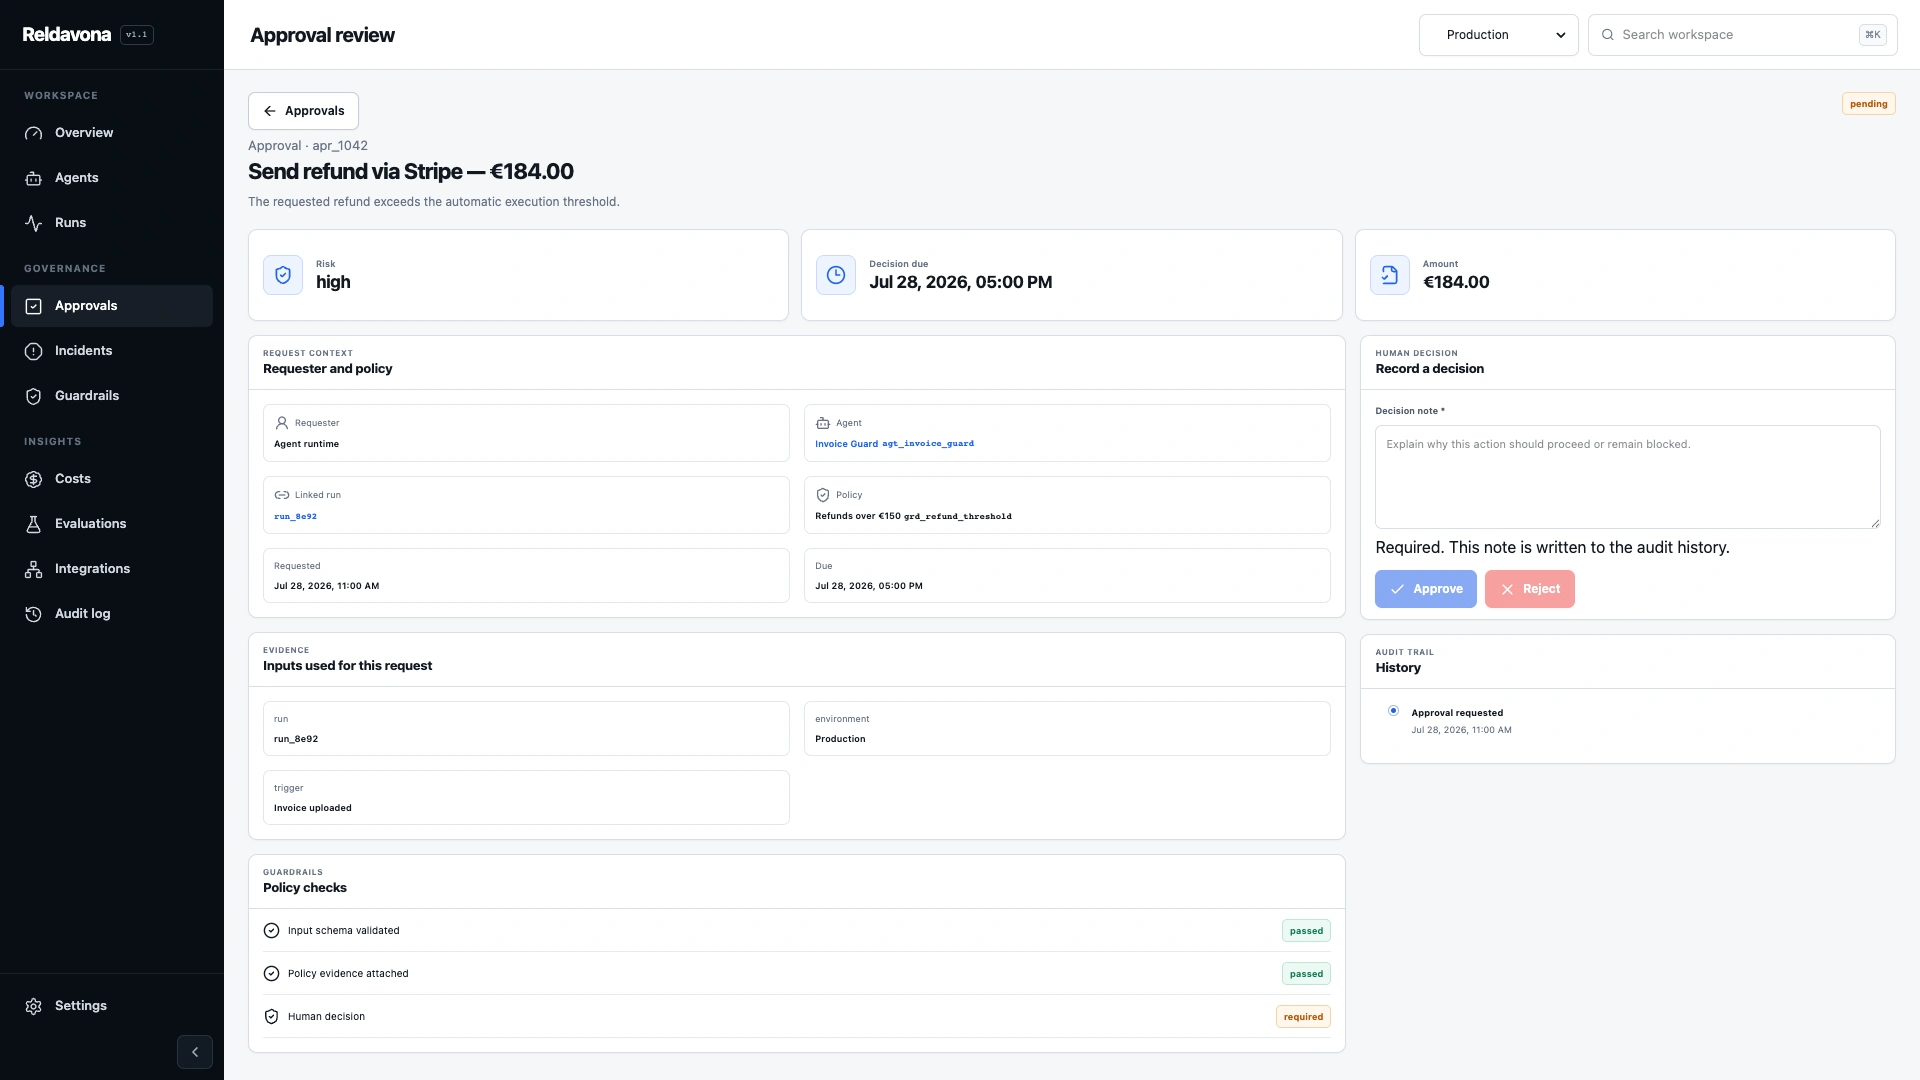
Task: Open the Settings gear icon
Action: (x=33, y=1006)
